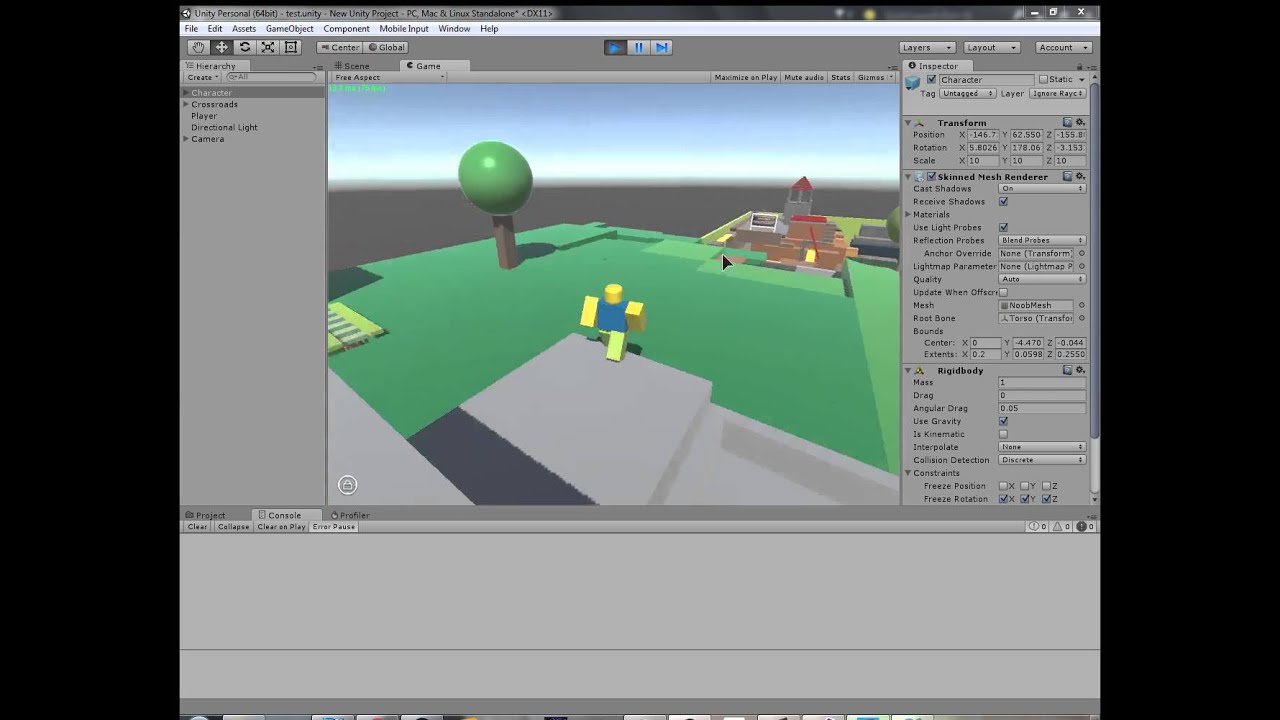Select the Hand tool in the toolbar
The image size is (1280, 720).
198,47
